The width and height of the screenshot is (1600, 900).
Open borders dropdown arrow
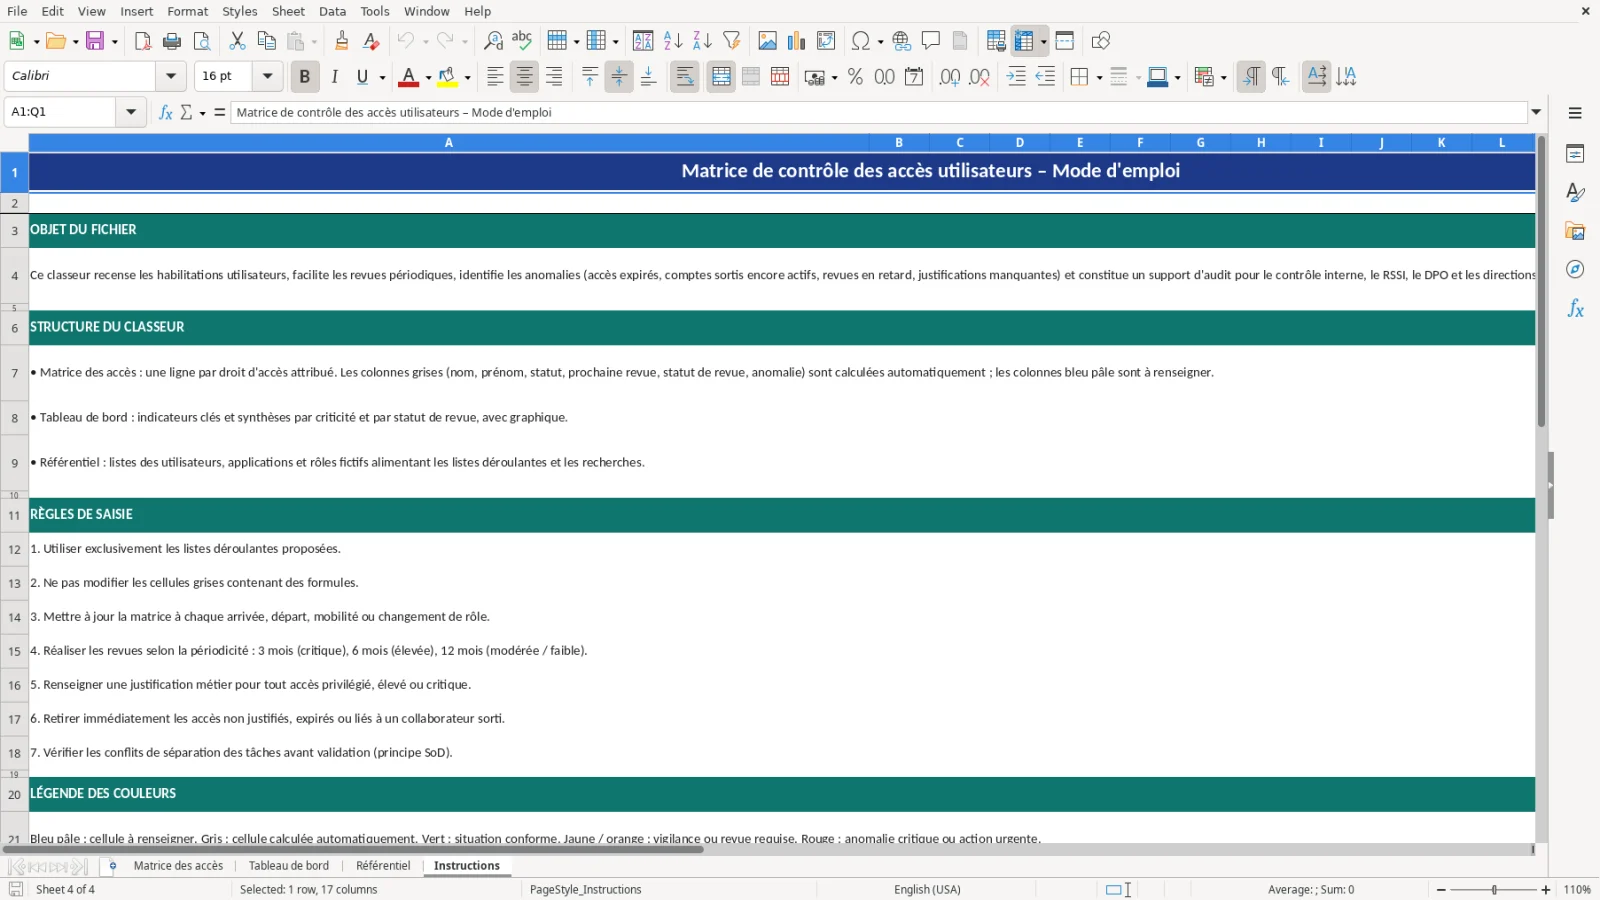coord(1099,78)
